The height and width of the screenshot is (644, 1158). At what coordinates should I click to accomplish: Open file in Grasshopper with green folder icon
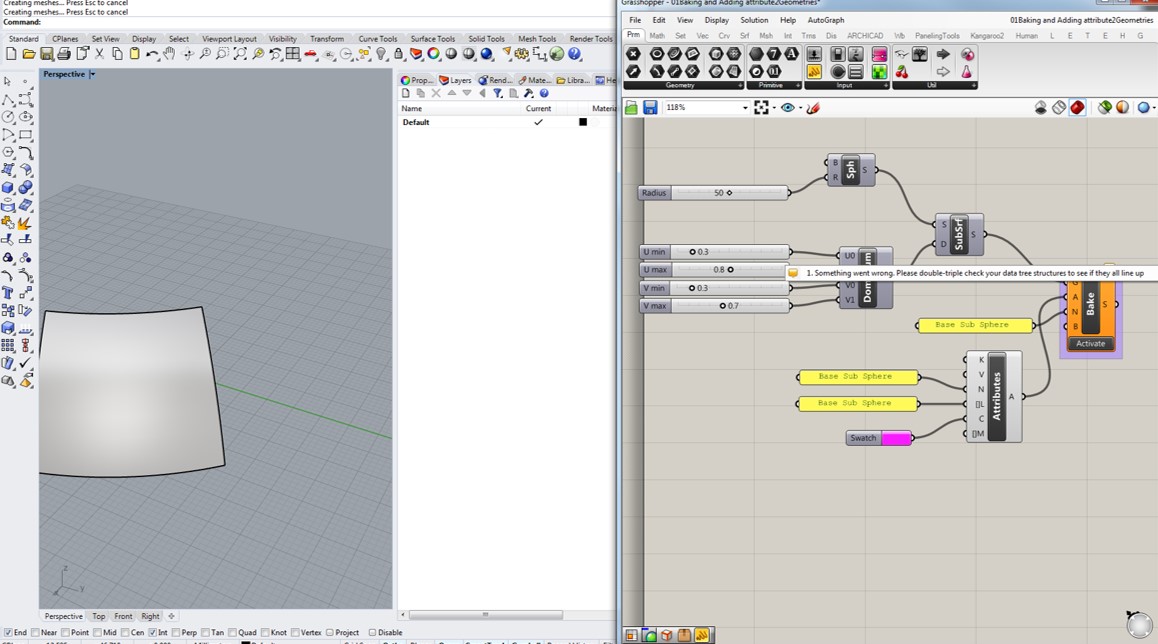[631, 108]
